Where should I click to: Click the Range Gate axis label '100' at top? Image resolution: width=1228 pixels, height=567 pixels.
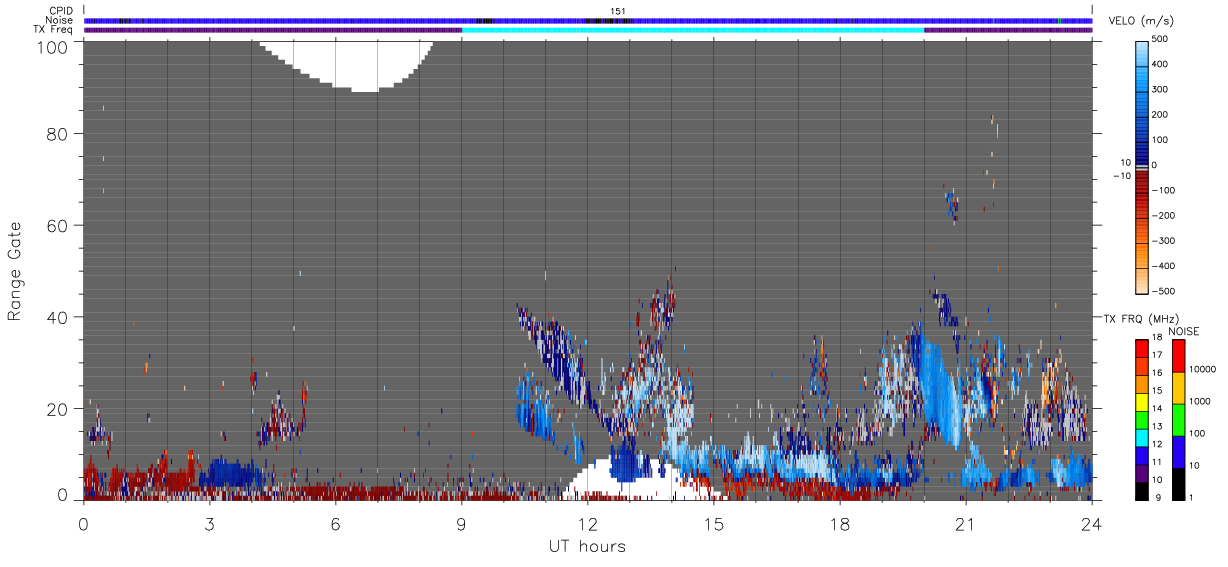click(x=51, y=47)
